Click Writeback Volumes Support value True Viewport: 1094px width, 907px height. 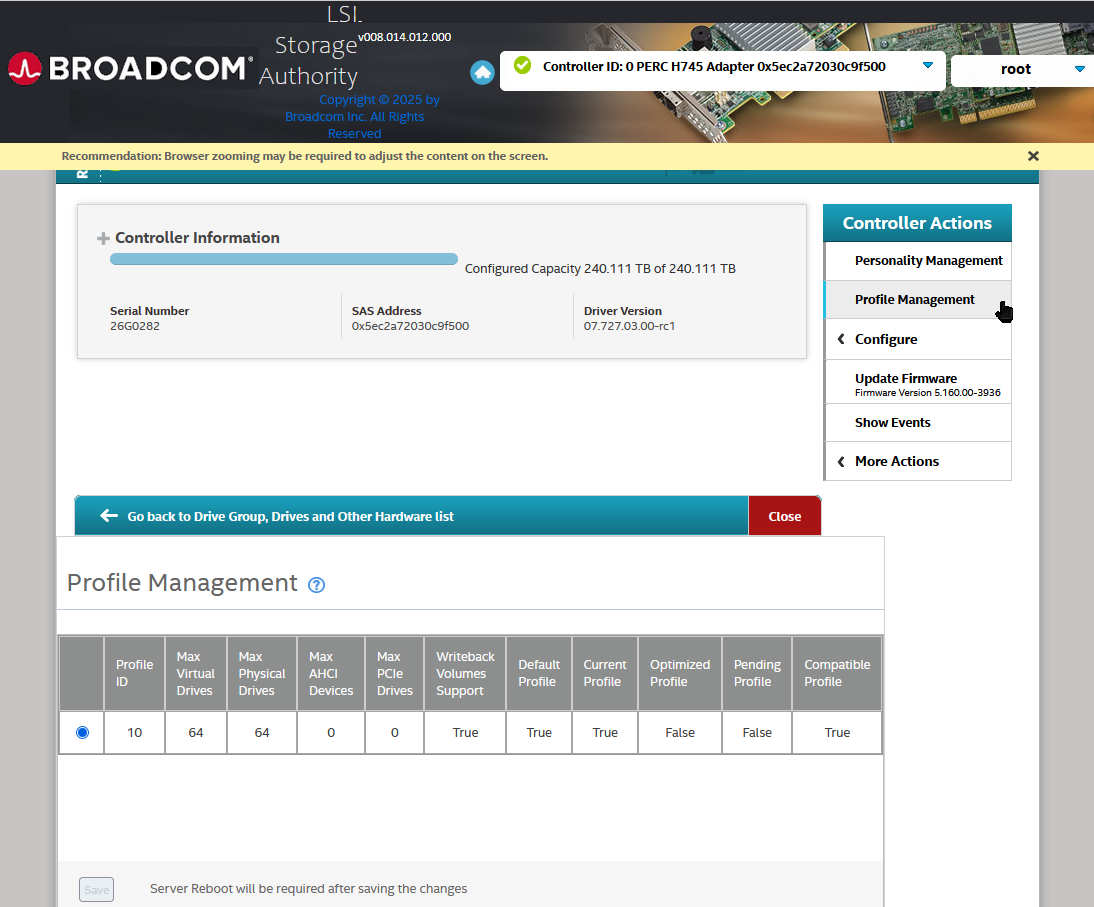tap(465, 733)
